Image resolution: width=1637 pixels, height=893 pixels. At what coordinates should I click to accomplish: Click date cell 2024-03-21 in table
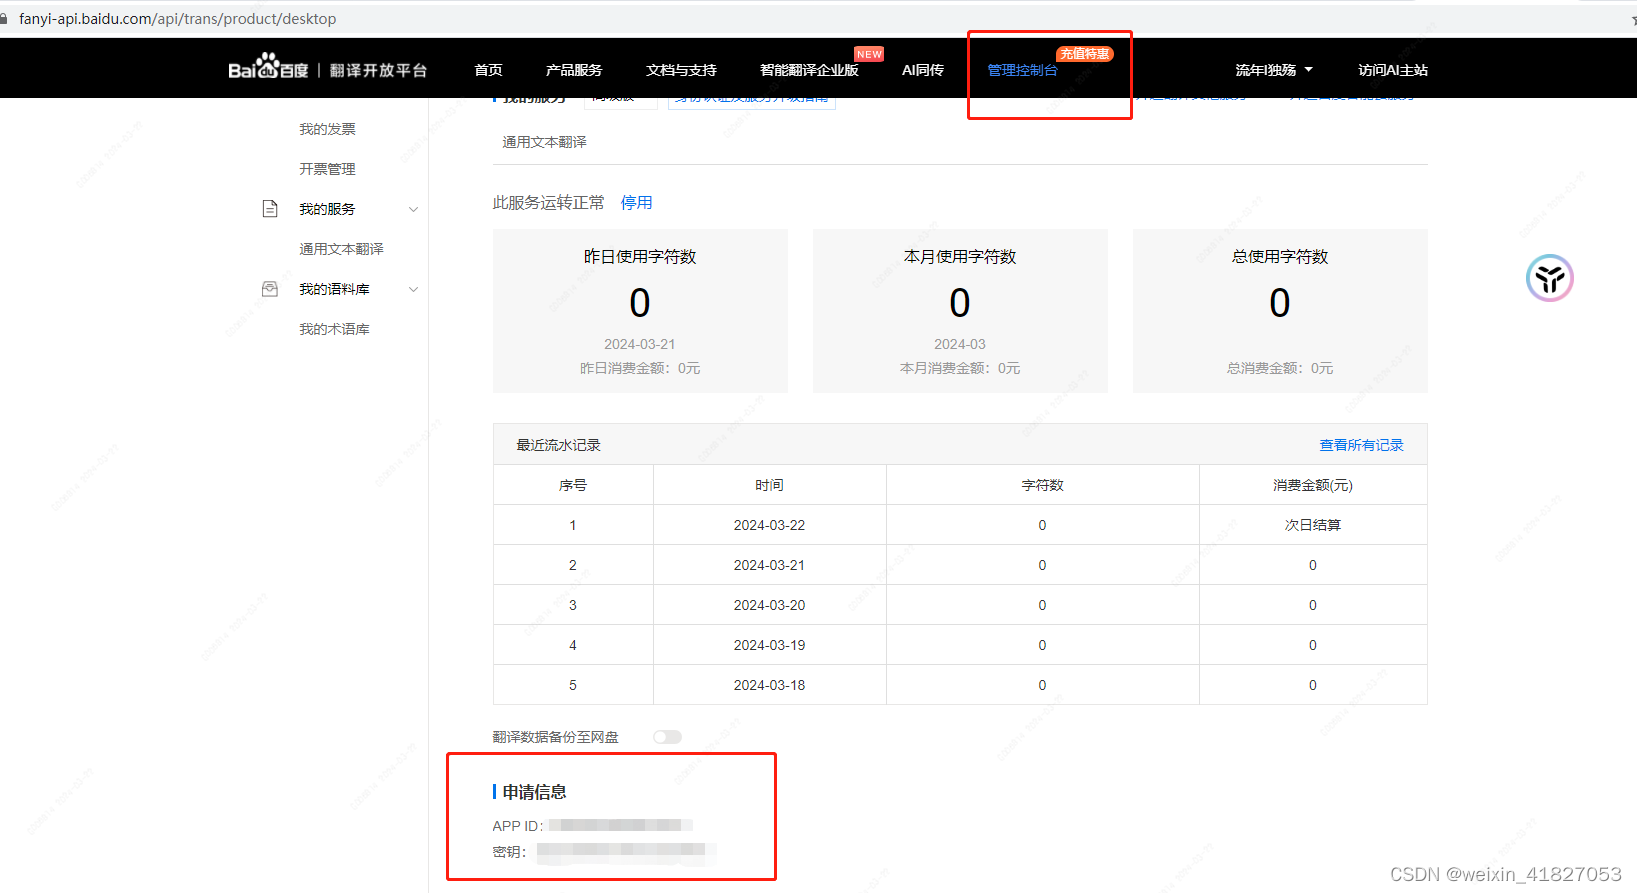tap(769, 565)
